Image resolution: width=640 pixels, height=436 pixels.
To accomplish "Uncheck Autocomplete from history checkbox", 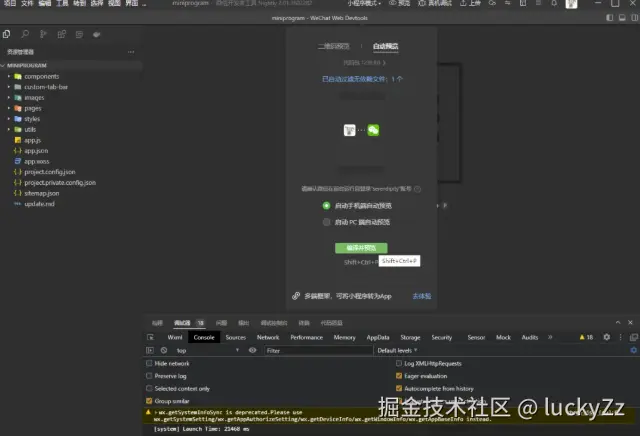I will click(399, 388).
